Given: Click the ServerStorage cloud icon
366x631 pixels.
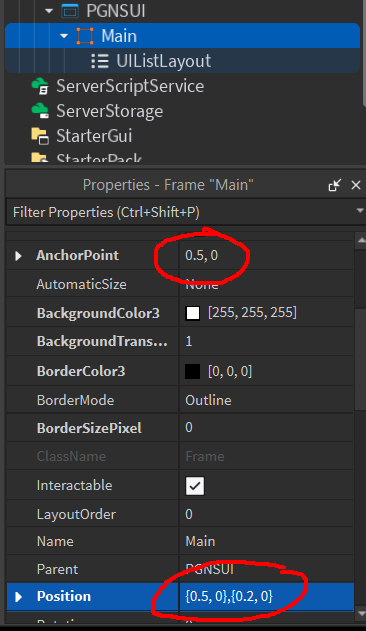Looking at the screenshot, I should pyautogui.click(x=40, y=111).
